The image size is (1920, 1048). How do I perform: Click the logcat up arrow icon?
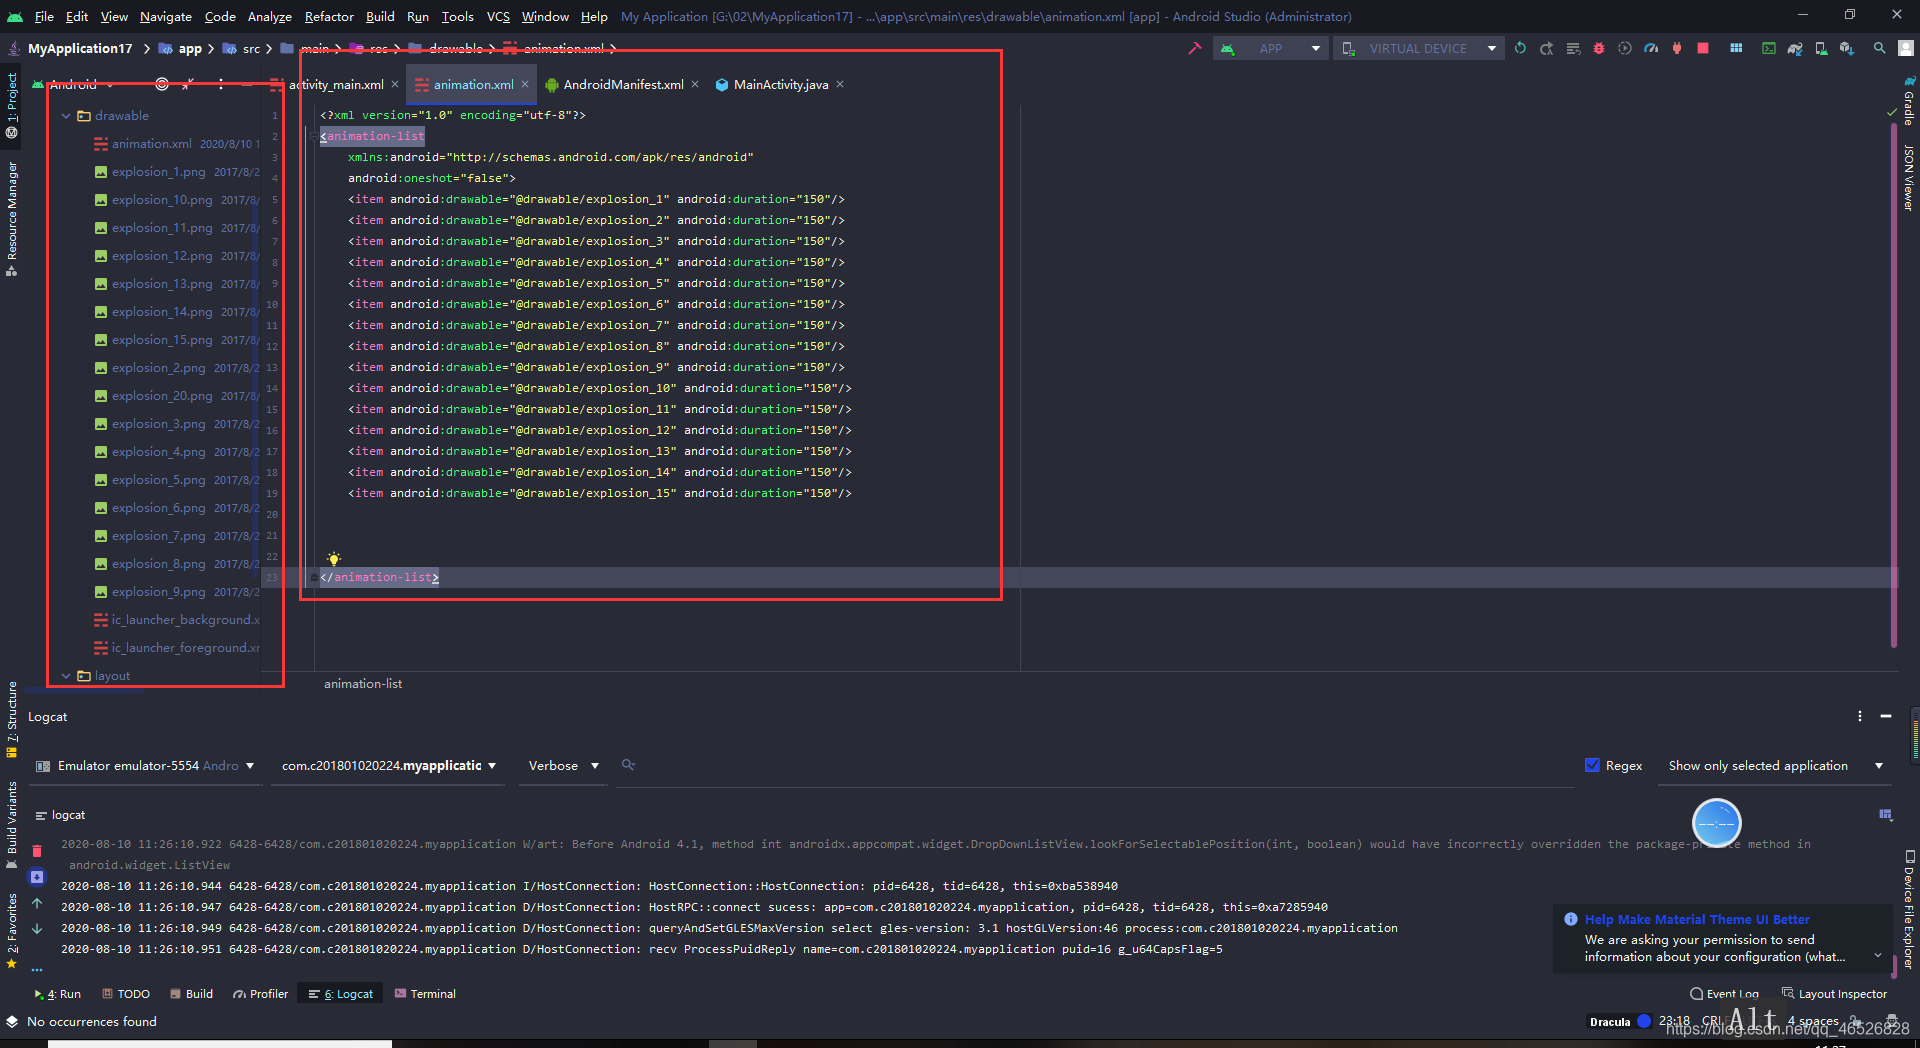(37, 903)
